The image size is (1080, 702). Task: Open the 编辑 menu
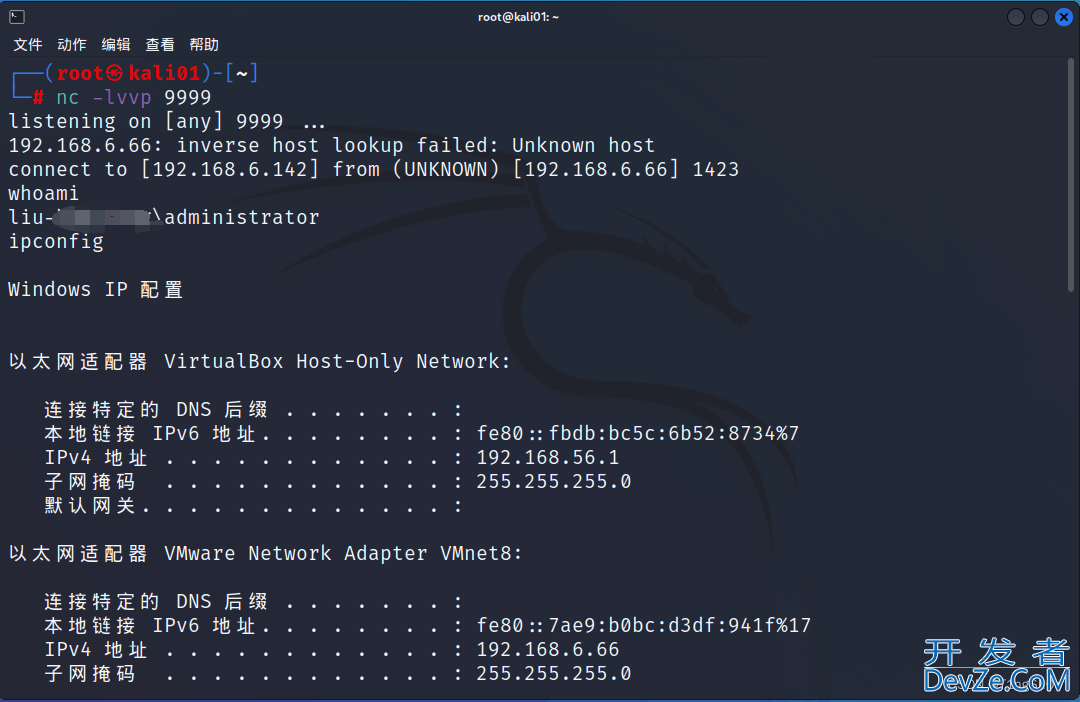(116, 45)
